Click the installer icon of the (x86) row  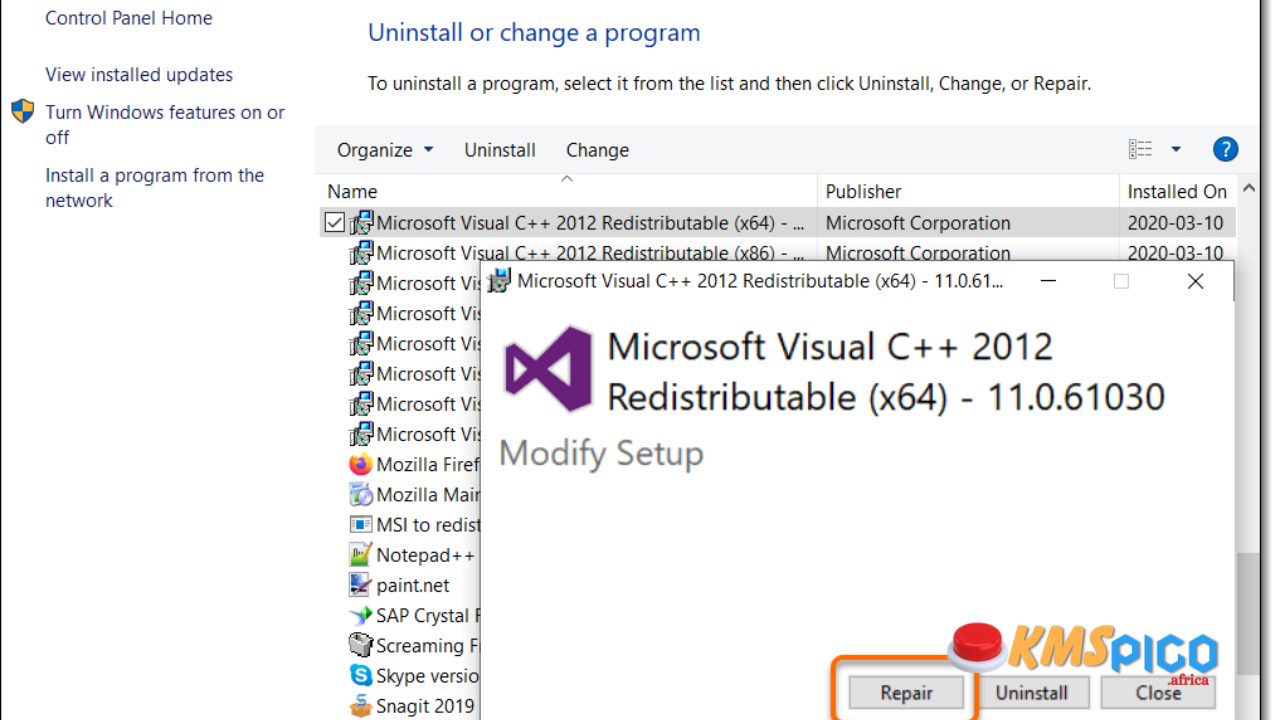coord(361,253)
